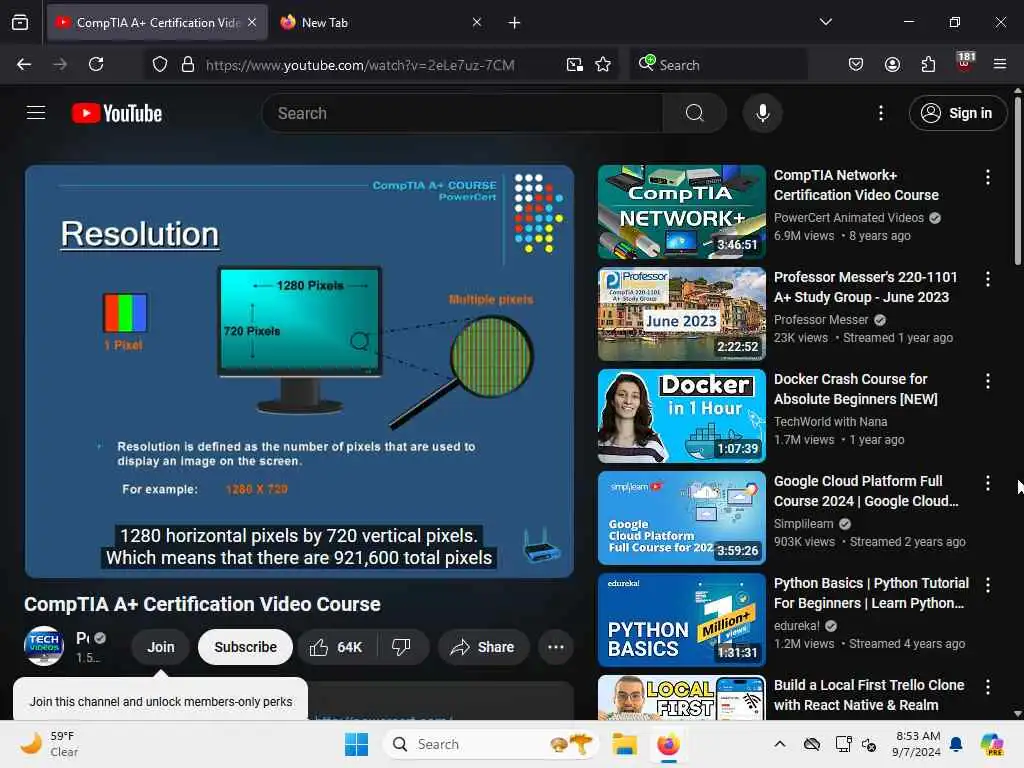Click on the video player

[299, 371]
